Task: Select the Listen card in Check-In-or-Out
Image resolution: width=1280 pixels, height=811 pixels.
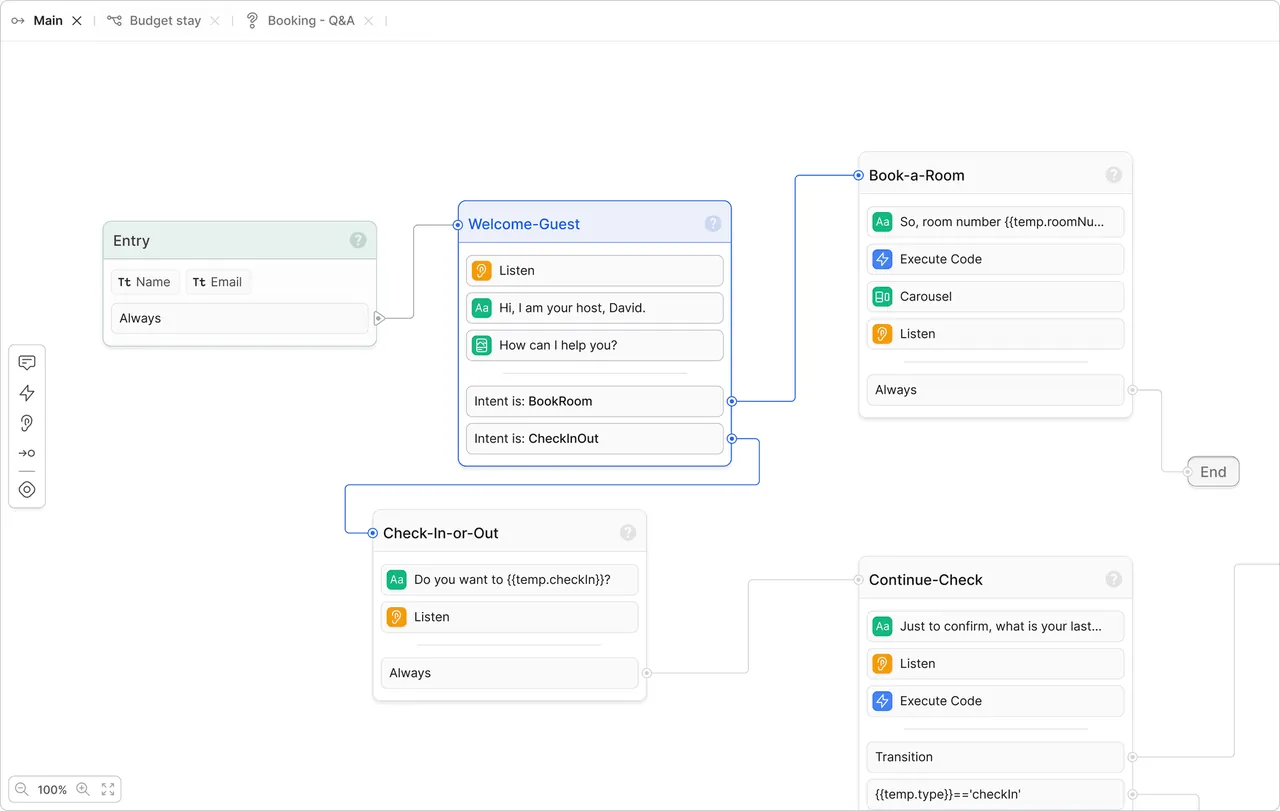Action: pyautogui.click(x=509, y=617)
